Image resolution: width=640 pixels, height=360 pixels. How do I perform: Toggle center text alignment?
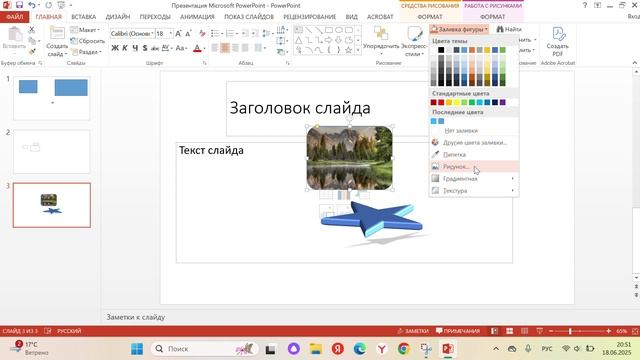pyautogui.click(x=225, y=48)
